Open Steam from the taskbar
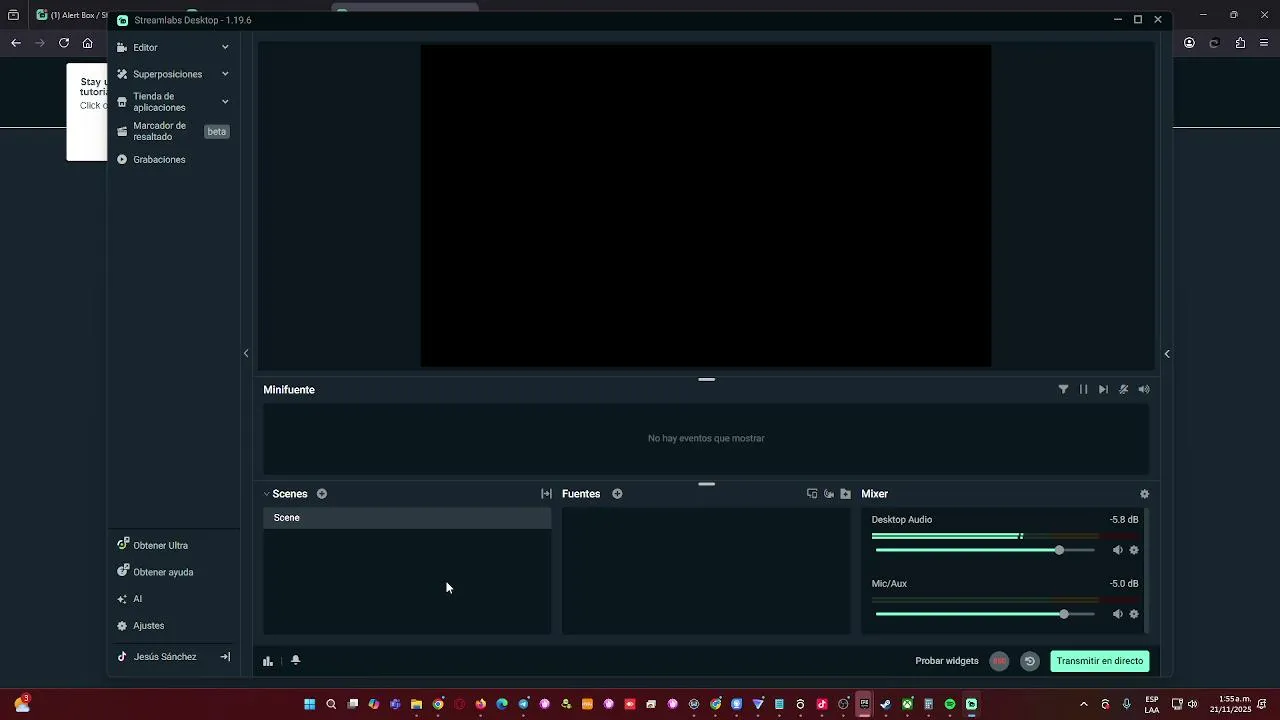 click(886, 704)
